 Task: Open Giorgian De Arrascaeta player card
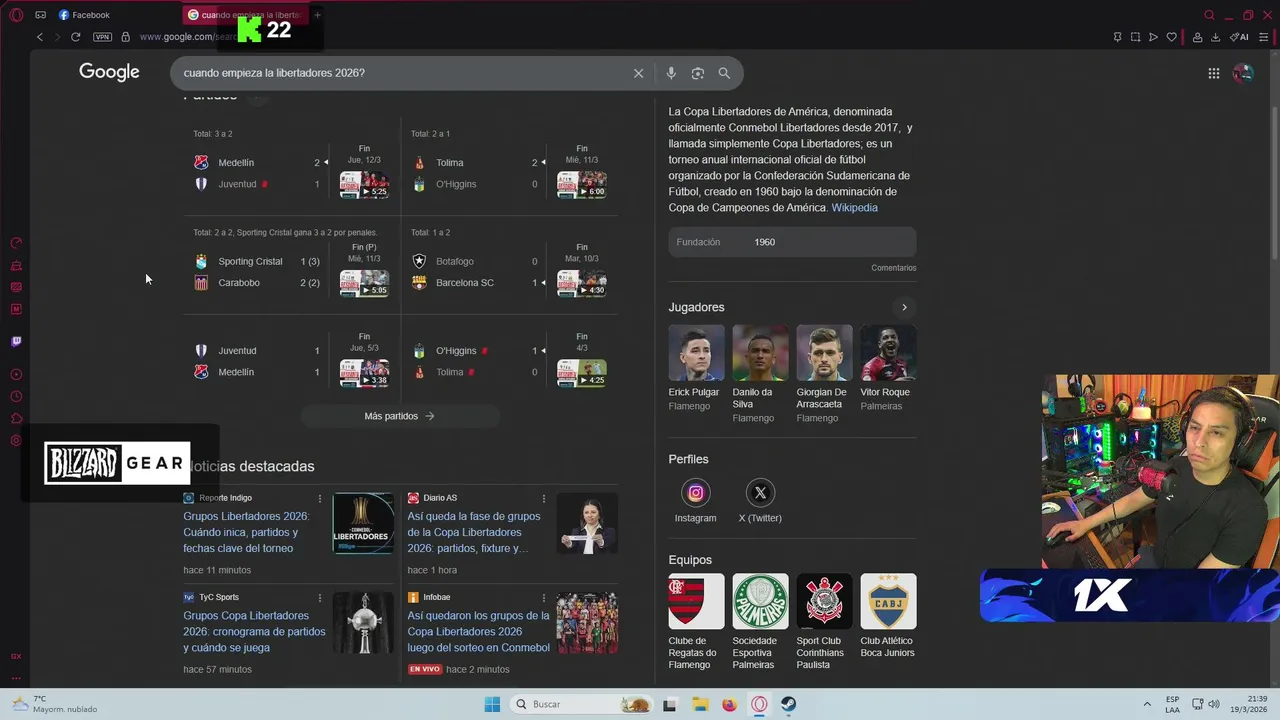pyautogui.click(x=824, y=373)
